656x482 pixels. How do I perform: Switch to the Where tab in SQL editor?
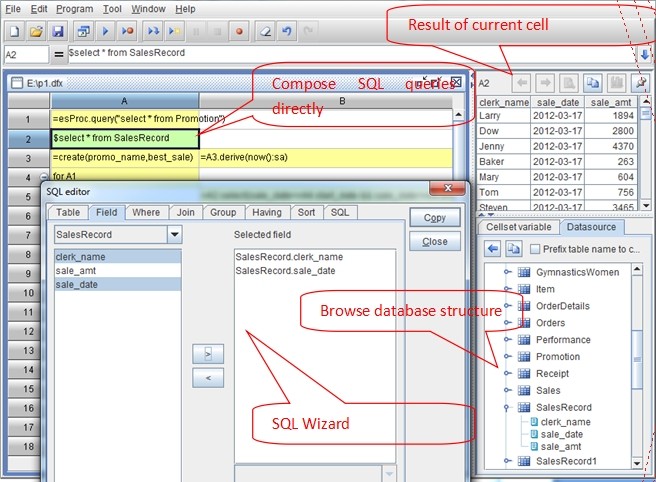point(146,213)
